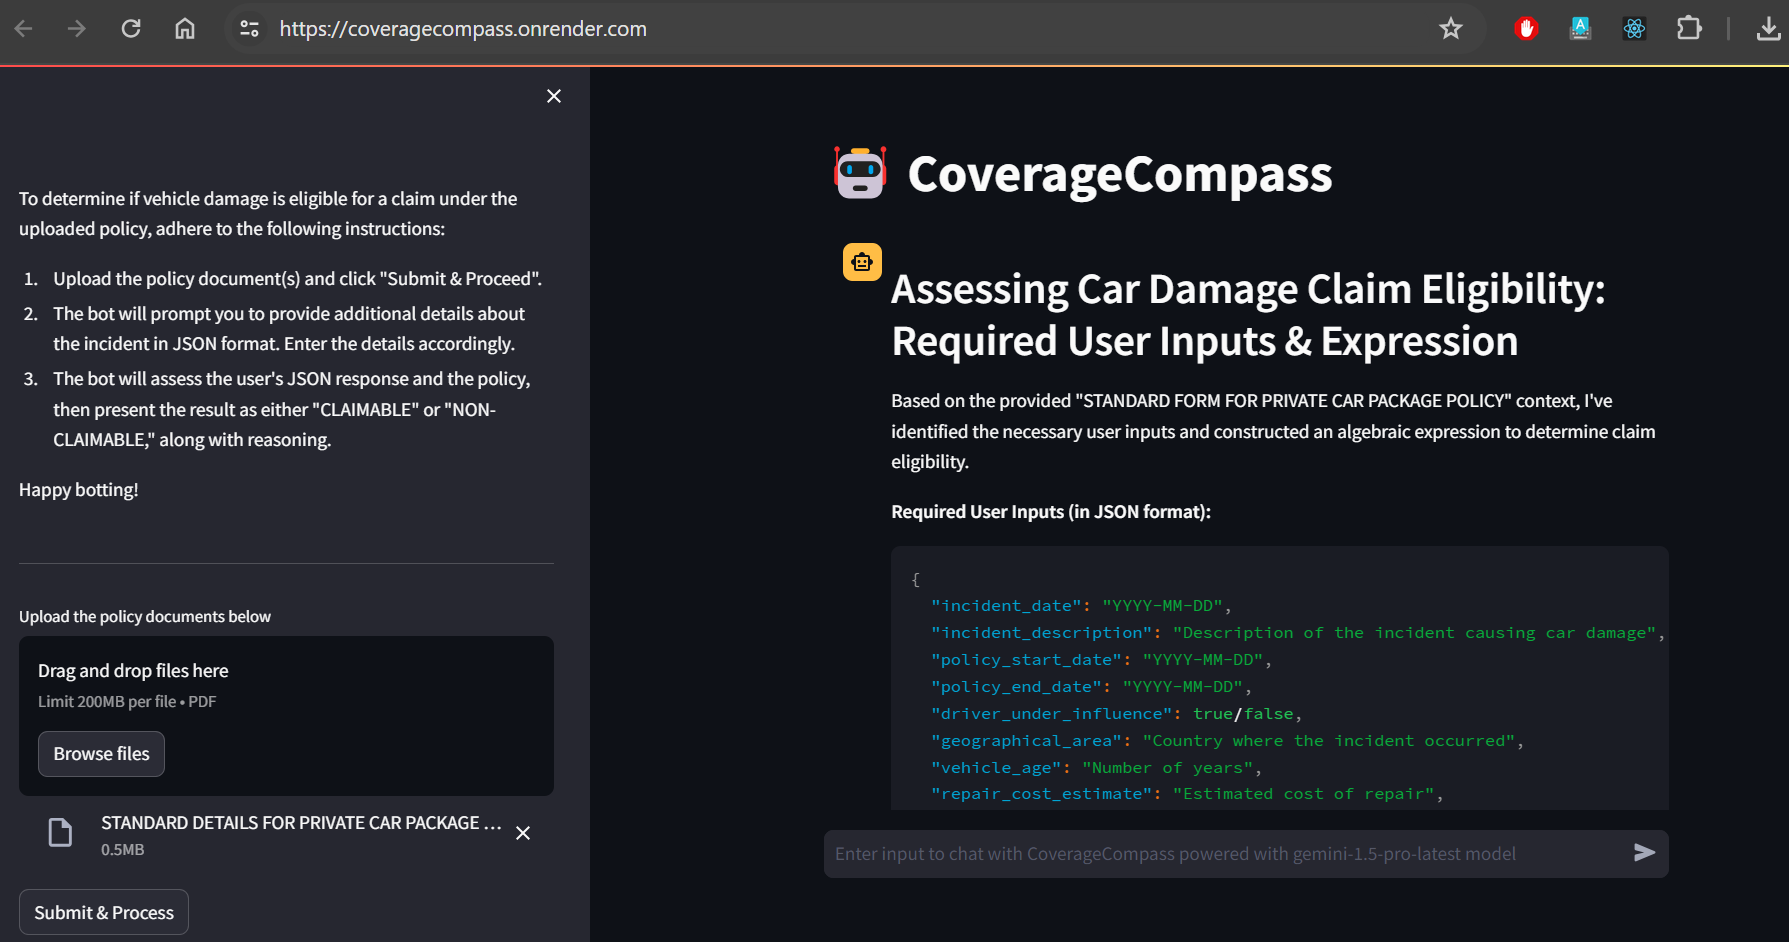
Task: Send the chat message
Action: 1644,853
